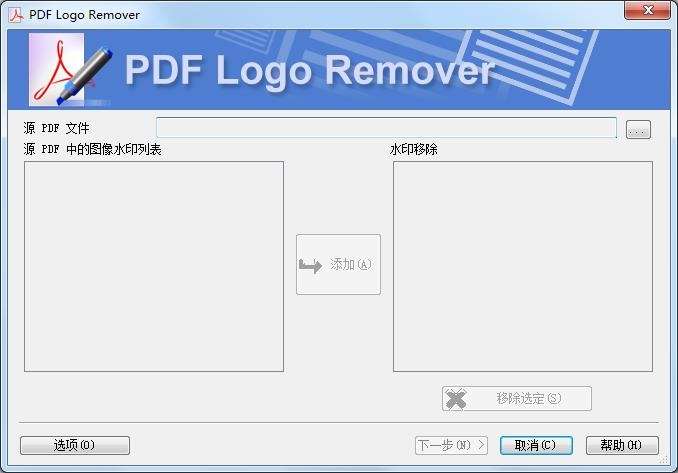The width and height of the screenshot is (678, 473).
Task: Click the source PDF image watermark list box
Action: pos(154,266)
